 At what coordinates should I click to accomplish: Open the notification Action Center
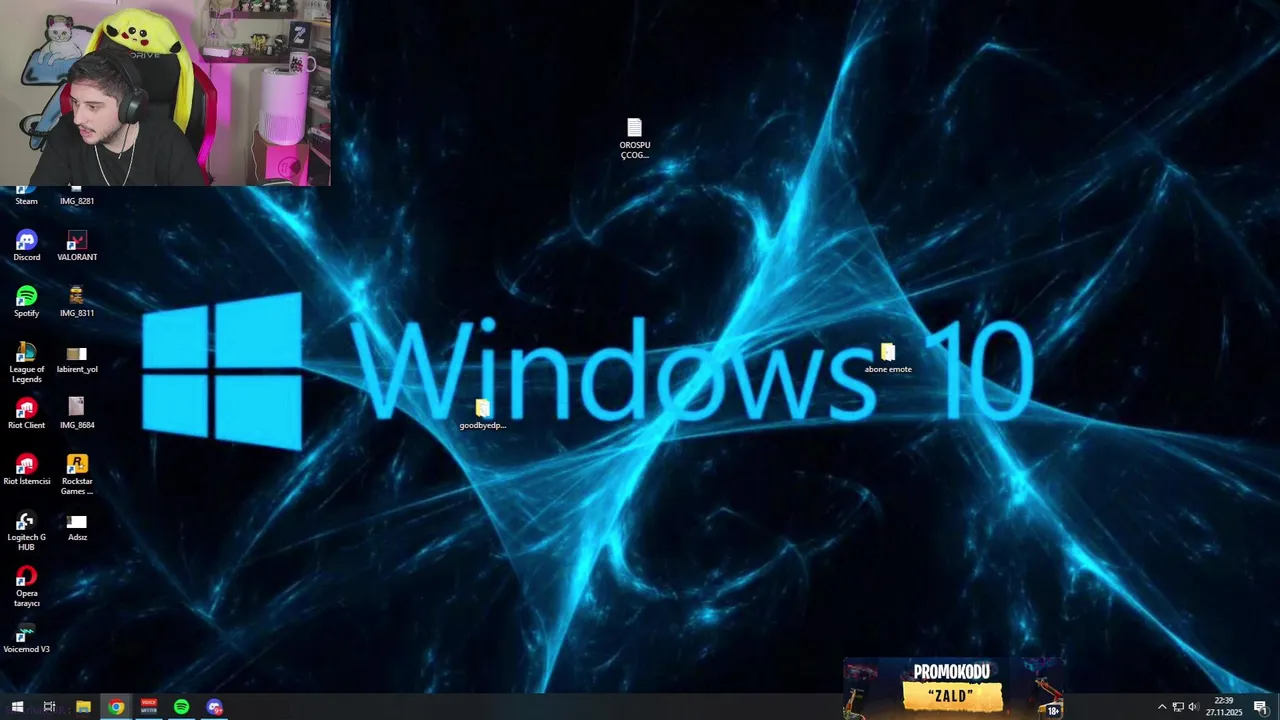point(1261,707)
